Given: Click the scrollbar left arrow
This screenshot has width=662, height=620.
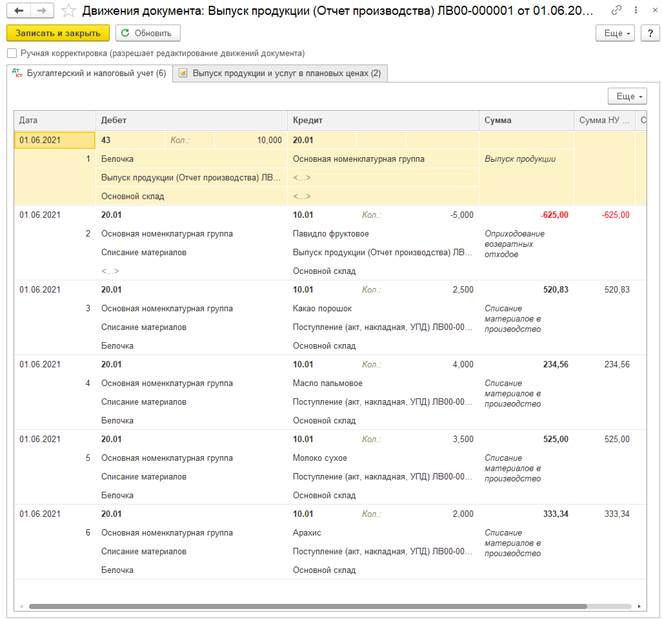Looking at the screenshot, I should (x=21, y=606).
